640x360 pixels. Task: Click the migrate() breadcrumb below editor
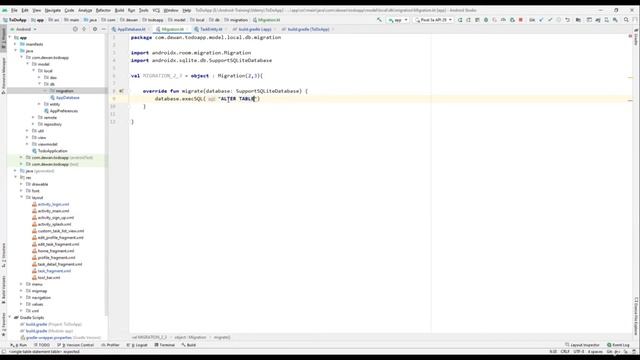click(x=222, y=338)
